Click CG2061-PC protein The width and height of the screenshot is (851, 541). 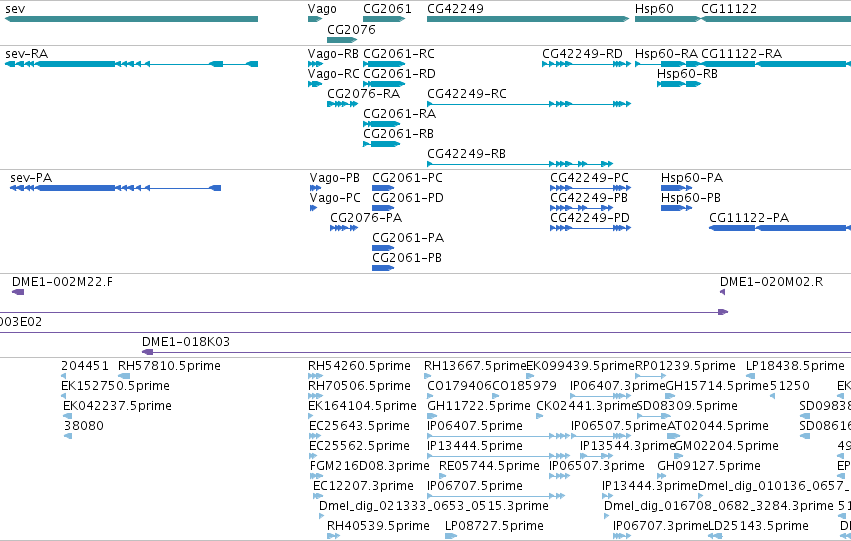coord(383,188)
